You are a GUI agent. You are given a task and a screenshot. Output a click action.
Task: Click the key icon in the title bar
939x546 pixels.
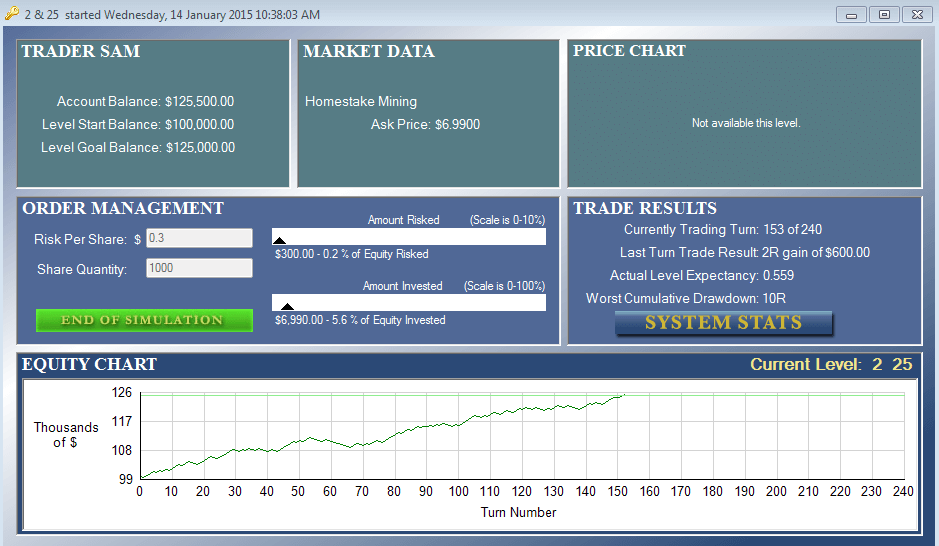point(12,14)
